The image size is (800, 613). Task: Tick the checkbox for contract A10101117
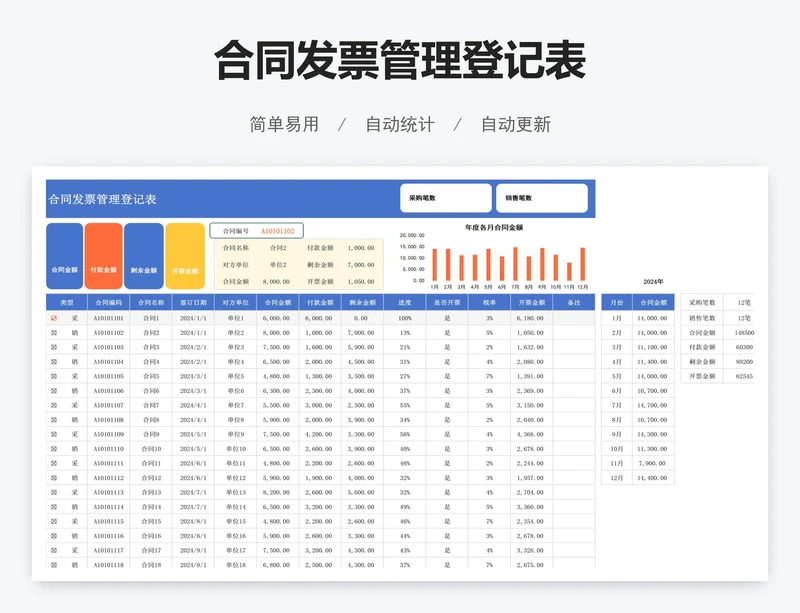click(54, 551)
